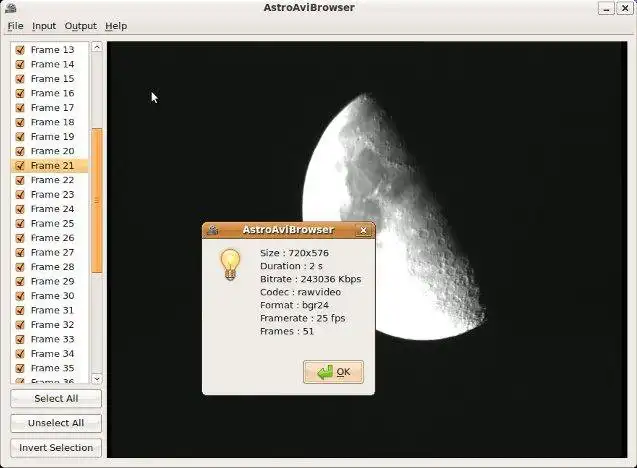The height and width of the screenshot is (468, 637).
Task: Uncheck the Frame 13 checkbox
Action: [20, 49]
